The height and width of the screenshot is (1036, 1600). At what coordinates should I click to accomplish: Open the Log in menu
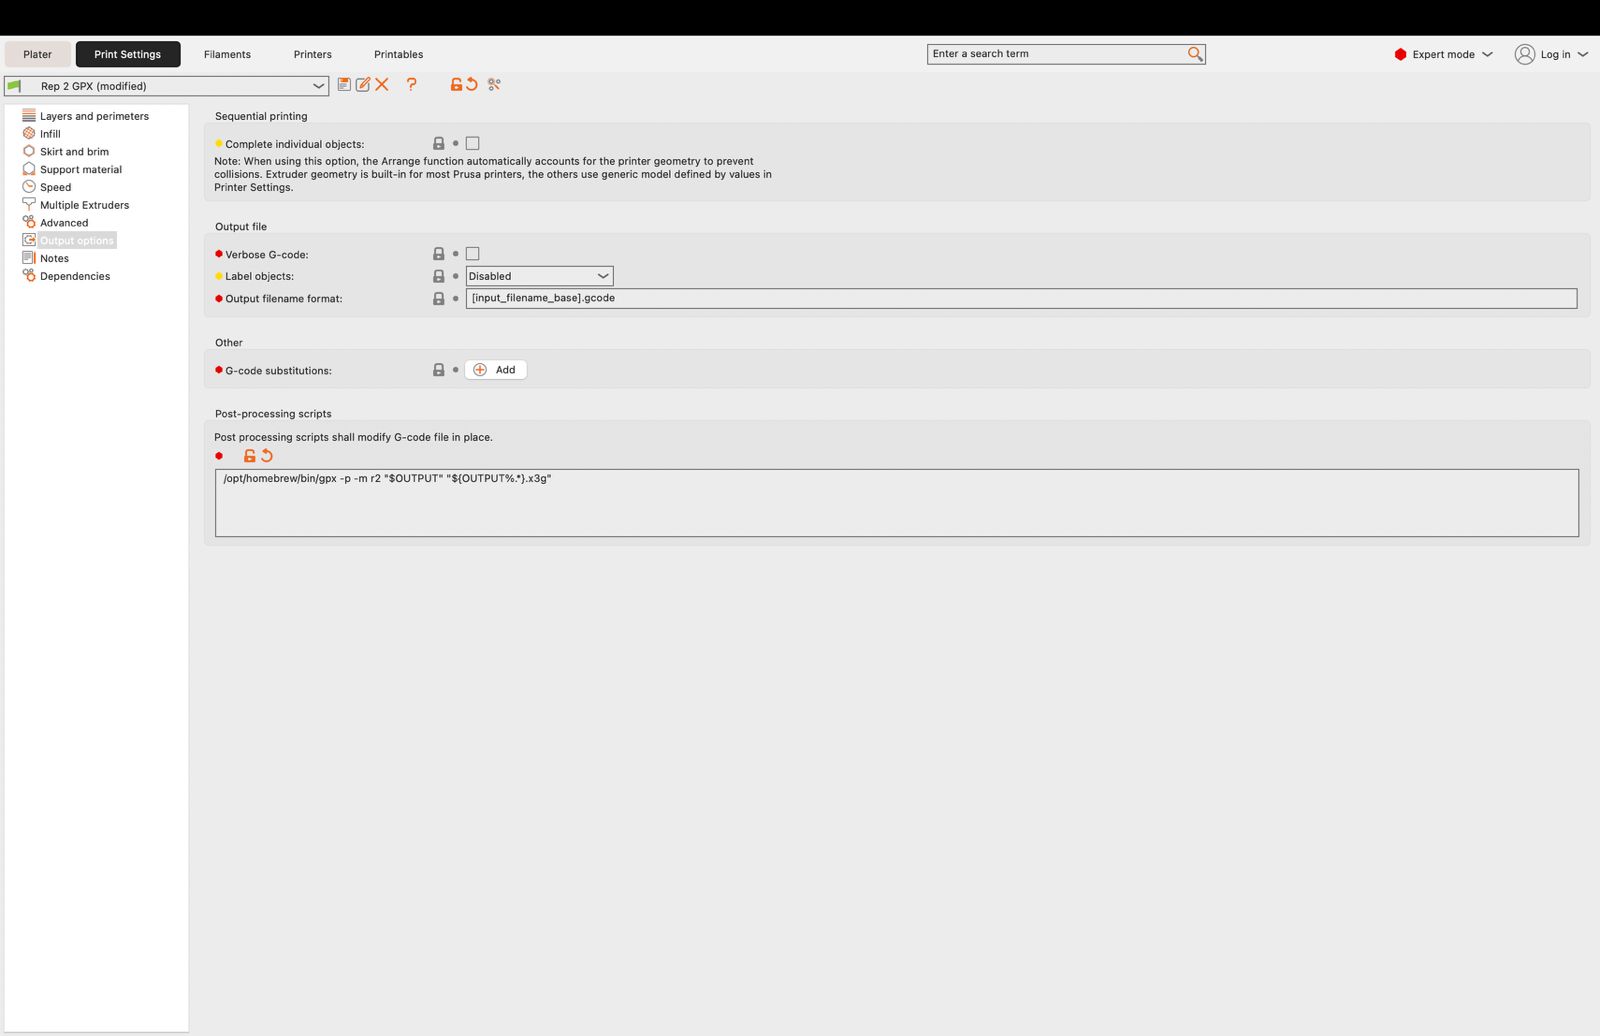(1551, 55)
